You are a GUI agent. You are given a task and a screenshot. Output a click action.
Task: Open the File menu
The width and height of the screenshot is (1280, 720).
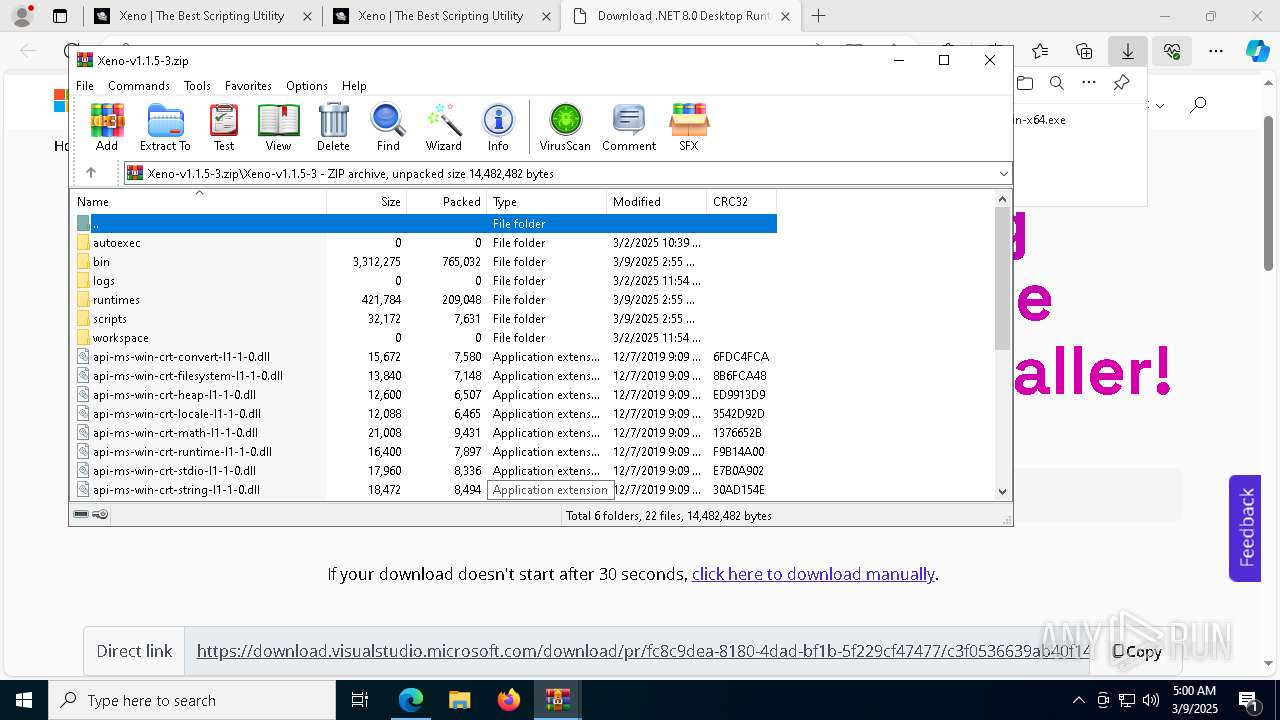click(x=85, y=86)
